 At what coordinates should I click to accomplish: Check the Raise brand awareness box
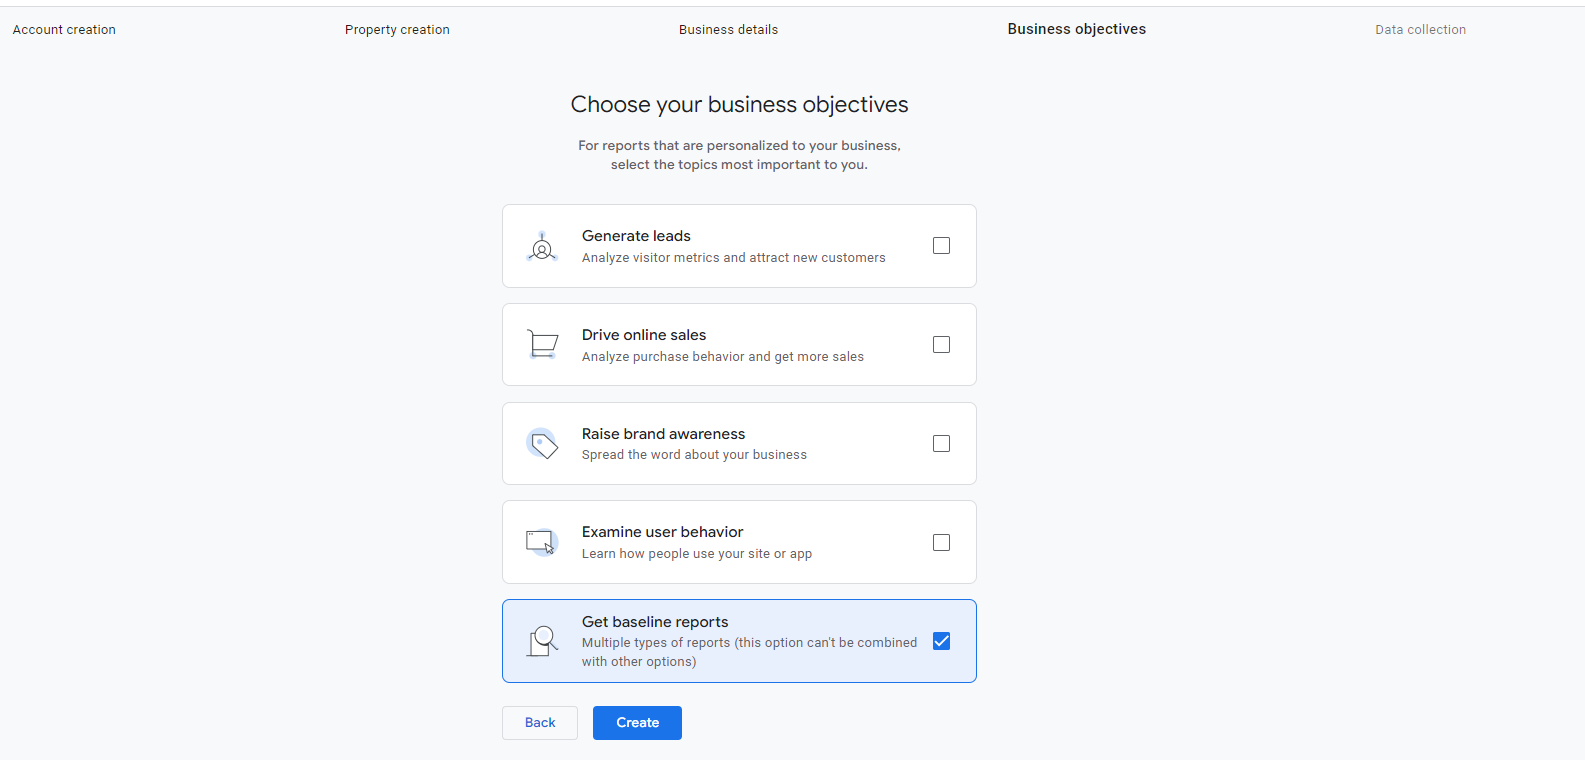point(941,444)
